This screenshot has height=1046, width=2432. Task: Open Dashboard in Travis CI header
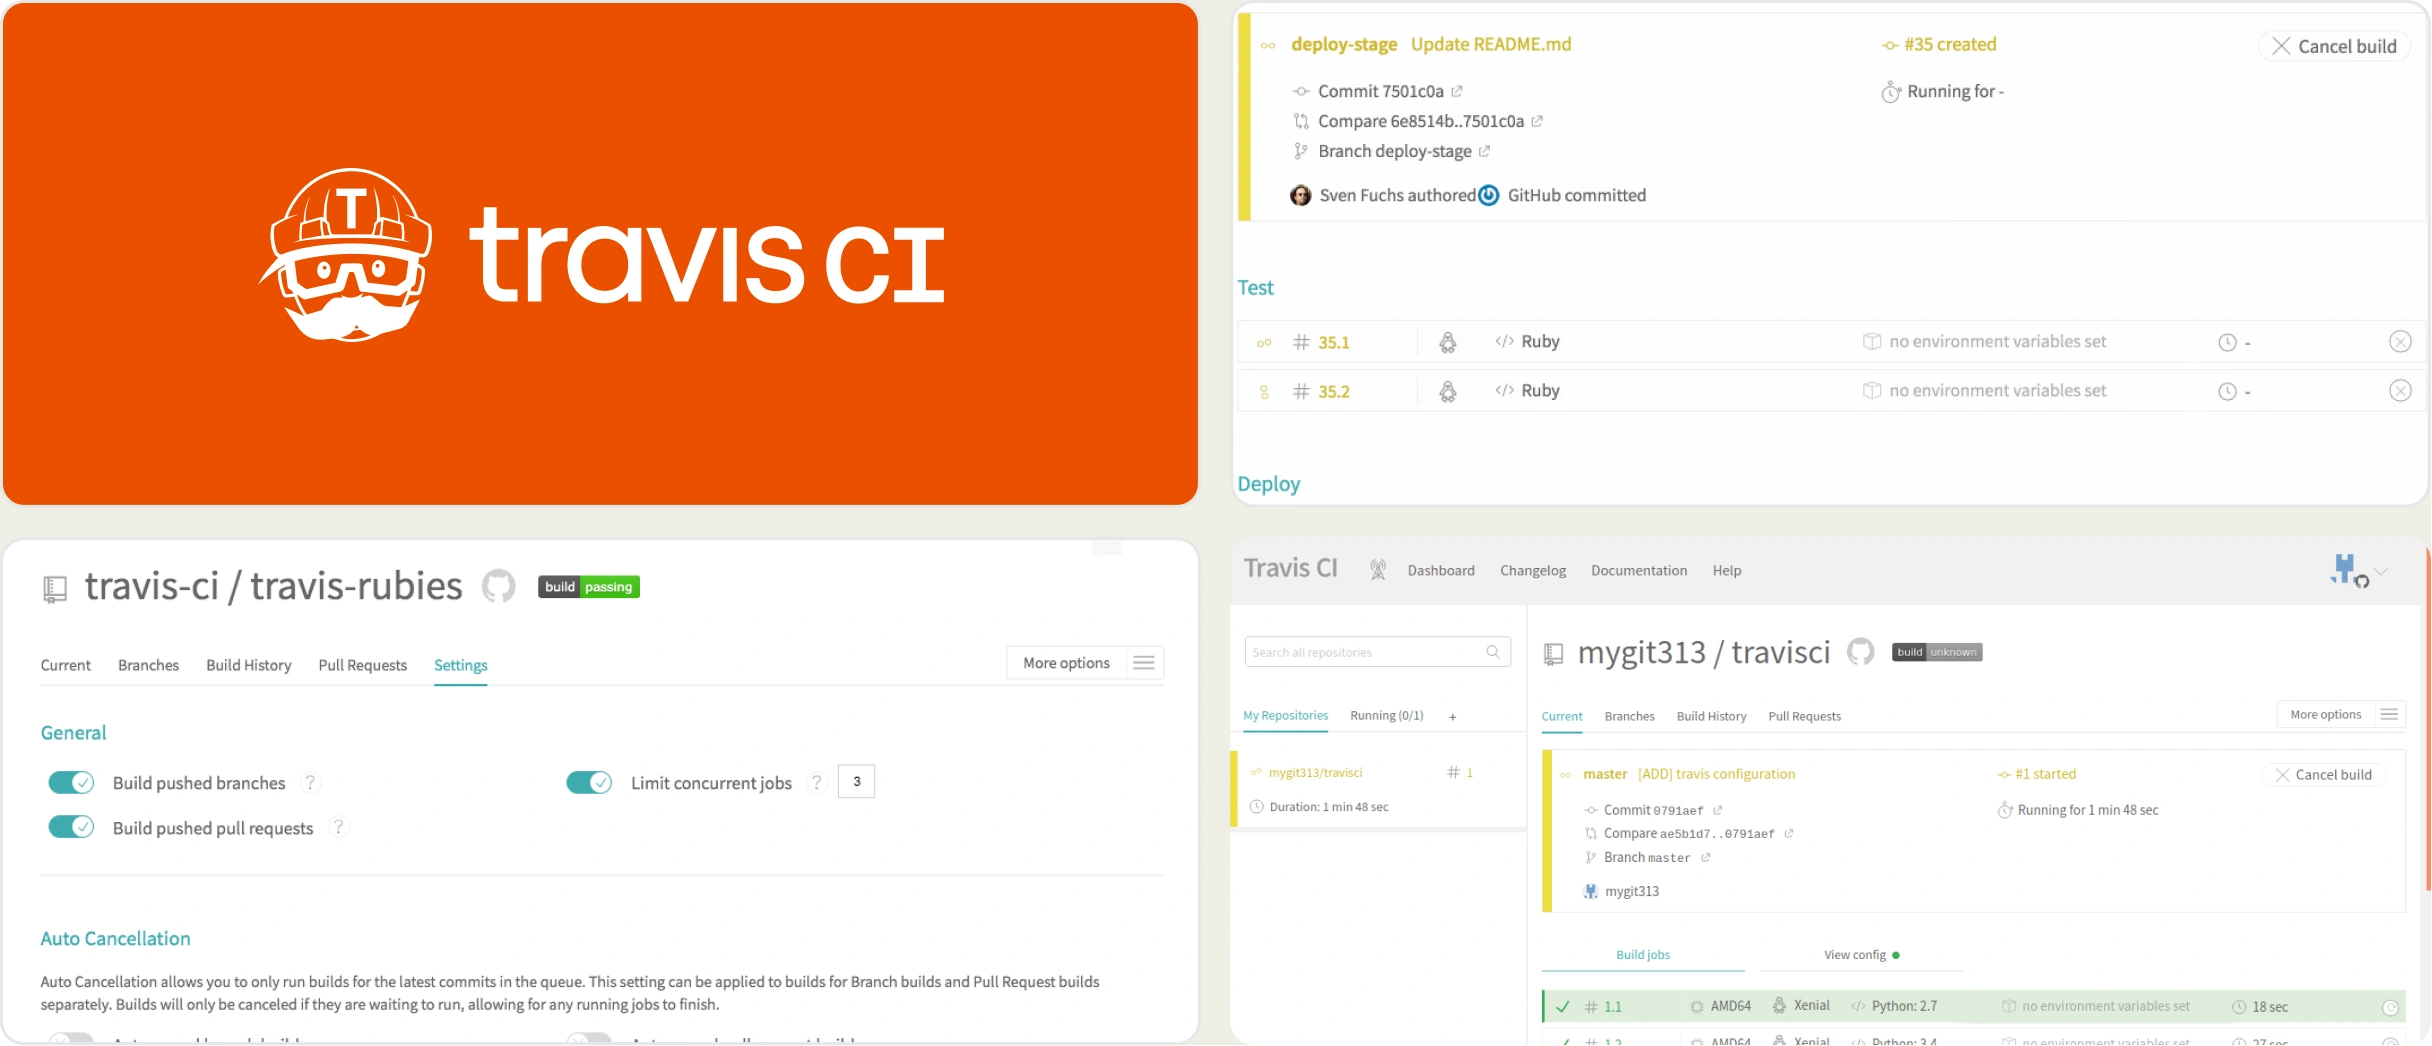[1441, 571]
